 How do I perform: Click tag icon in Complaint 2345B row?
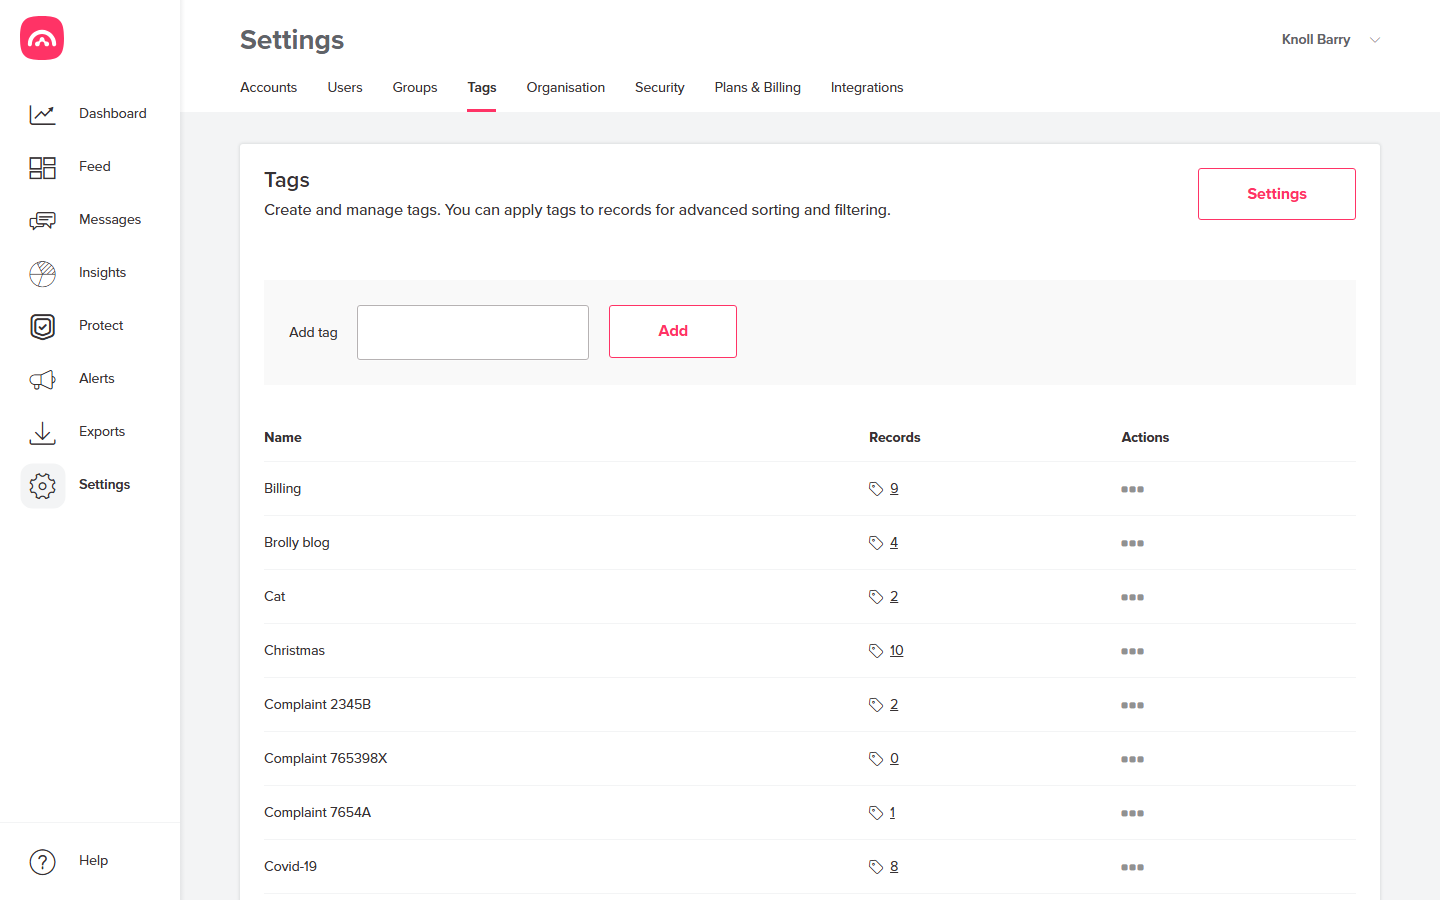(876, 705)
